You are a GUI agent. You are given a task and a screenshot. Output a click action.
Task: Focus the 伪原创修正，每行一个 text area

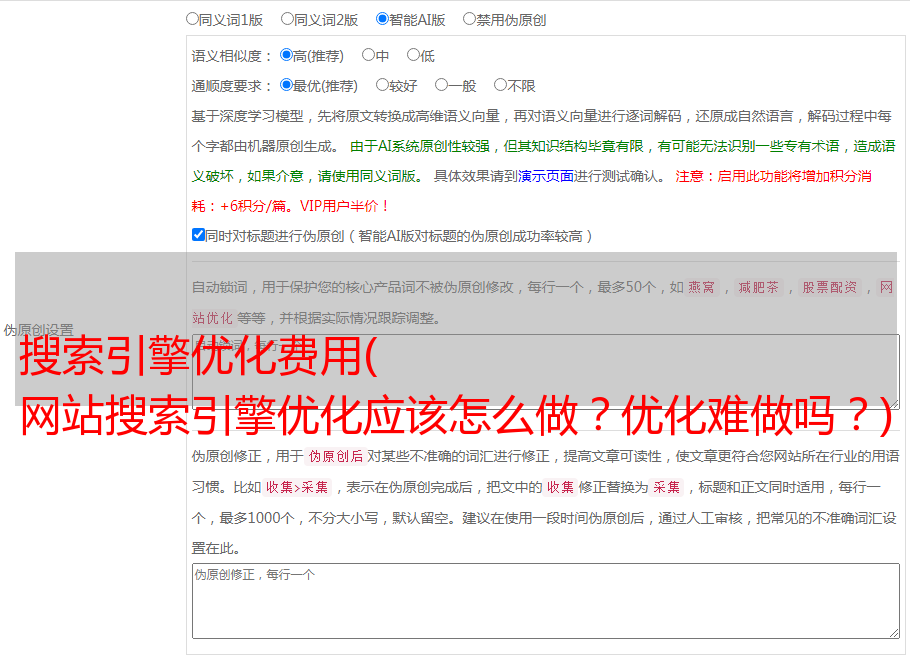click(546, 601)
